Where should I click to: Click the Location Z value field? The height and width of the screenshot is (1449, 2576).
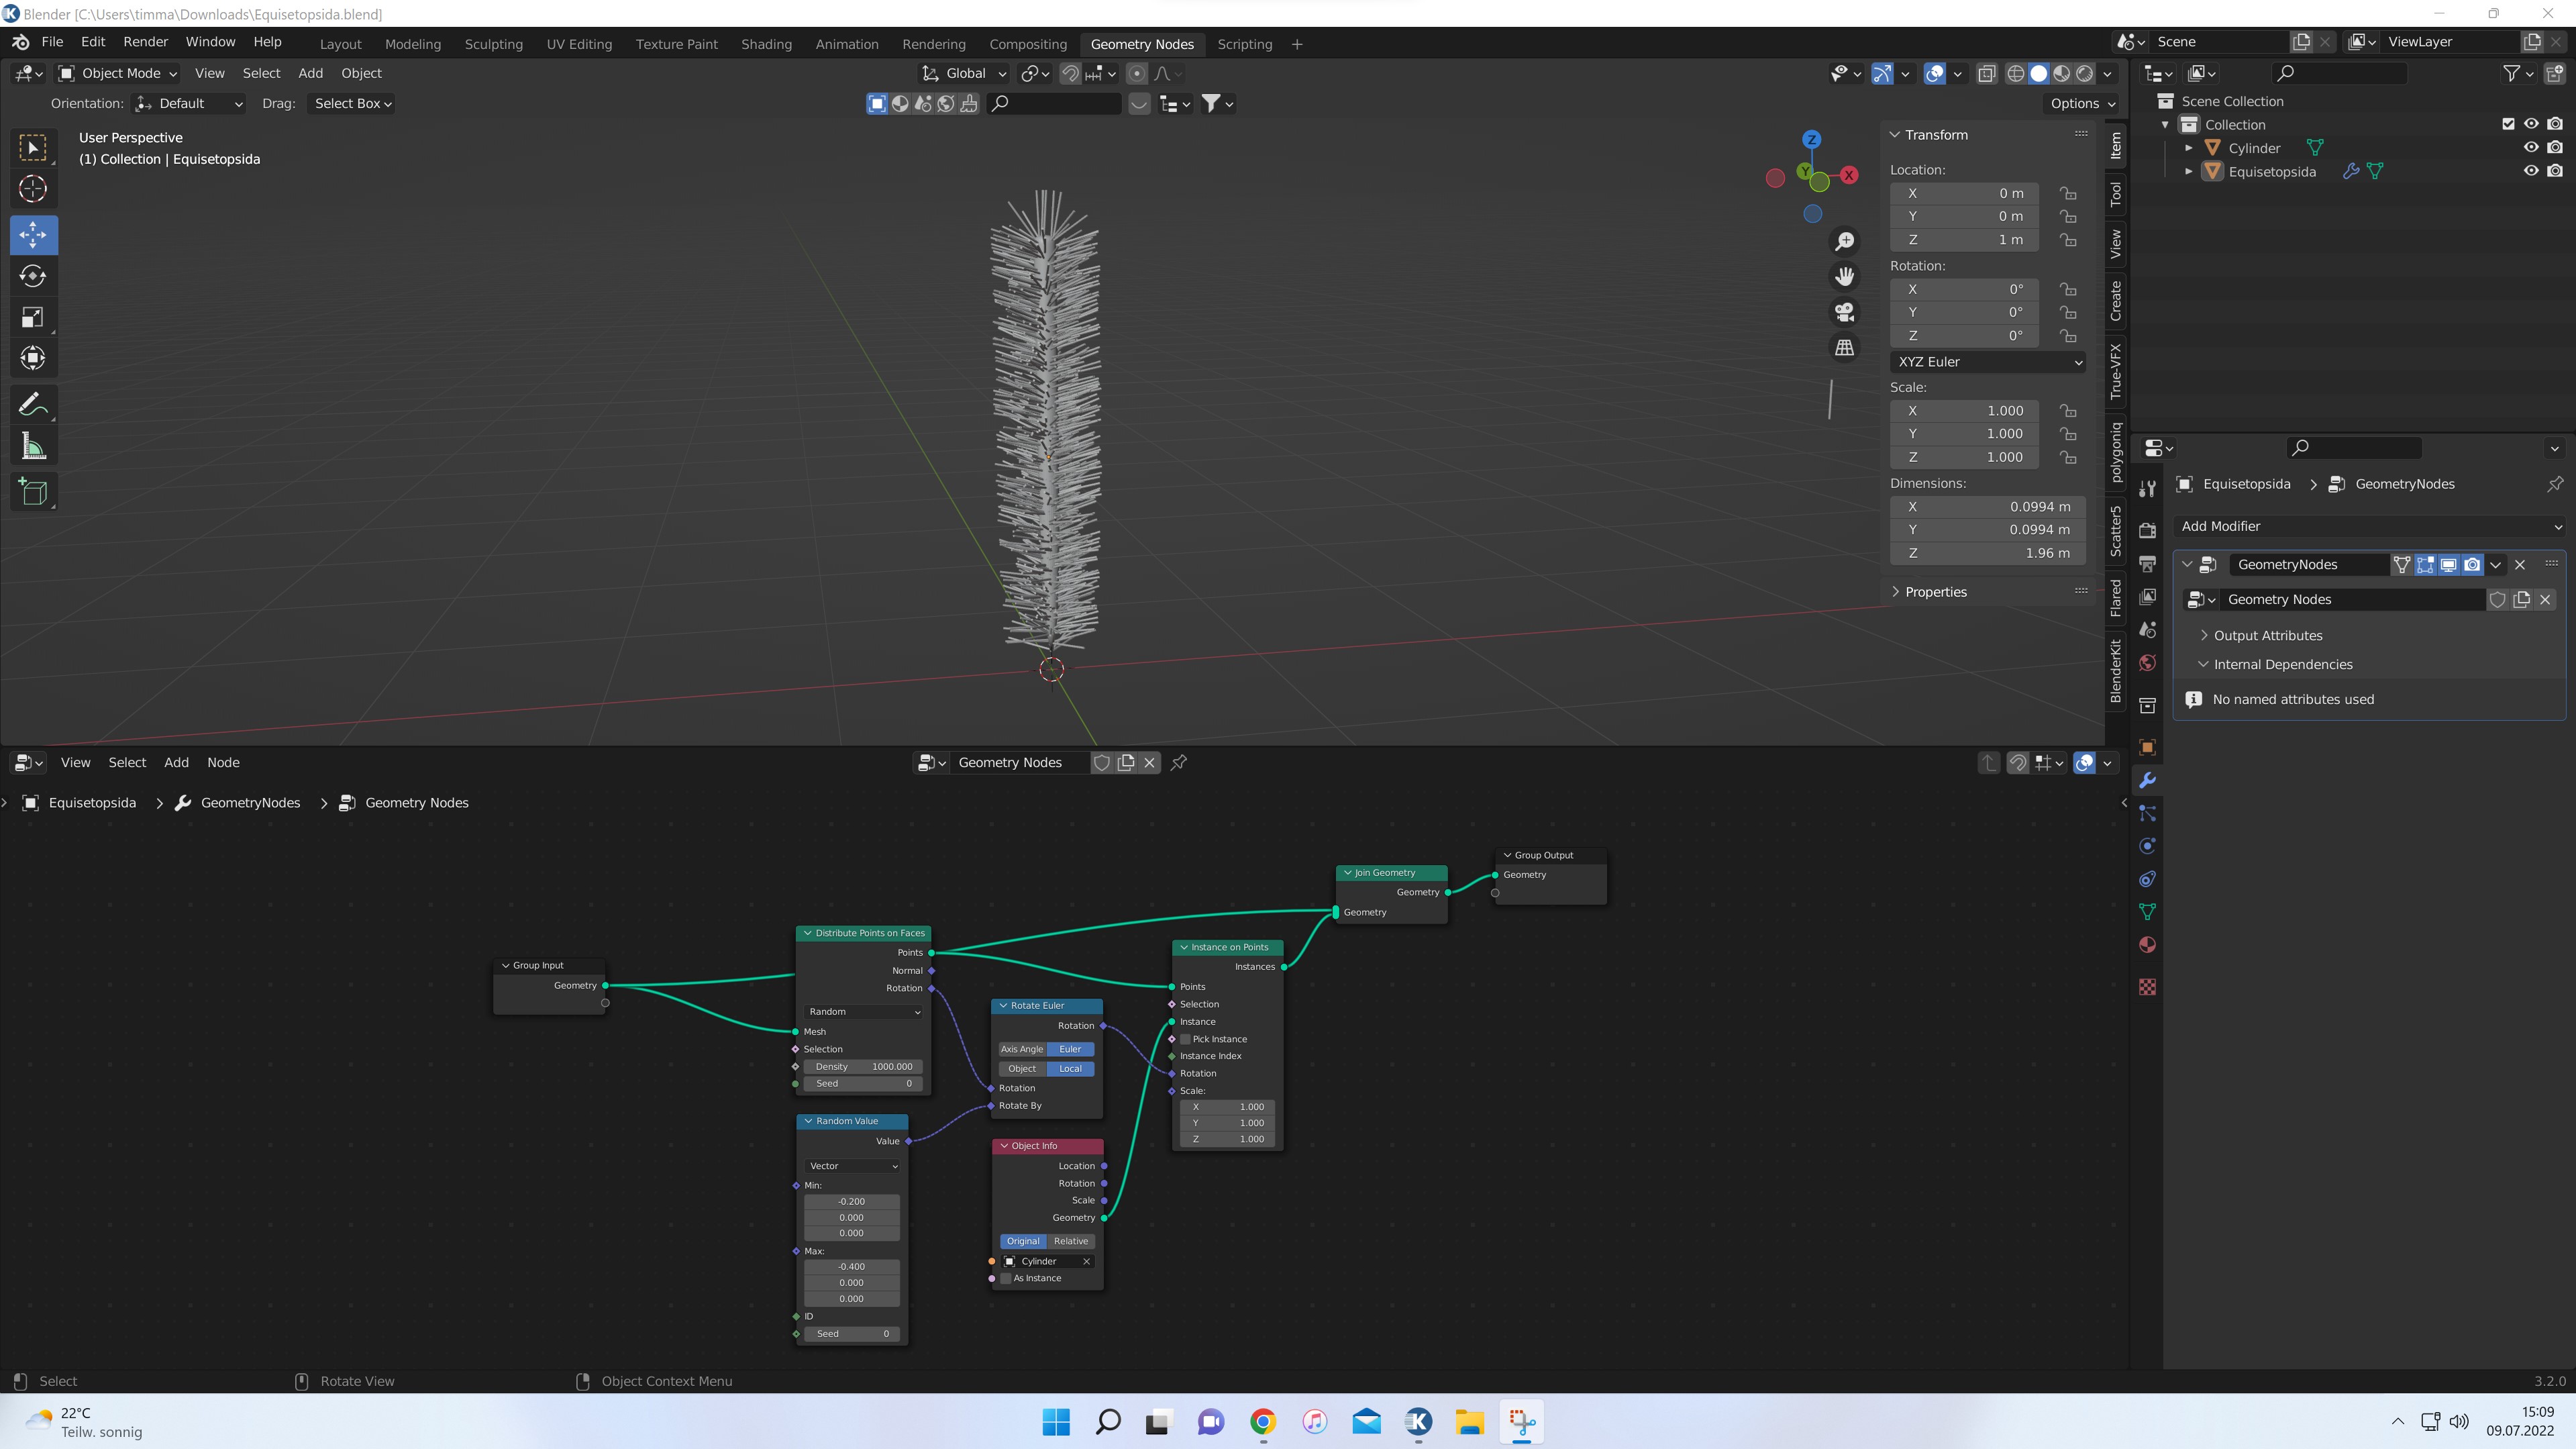point(1964,240)
